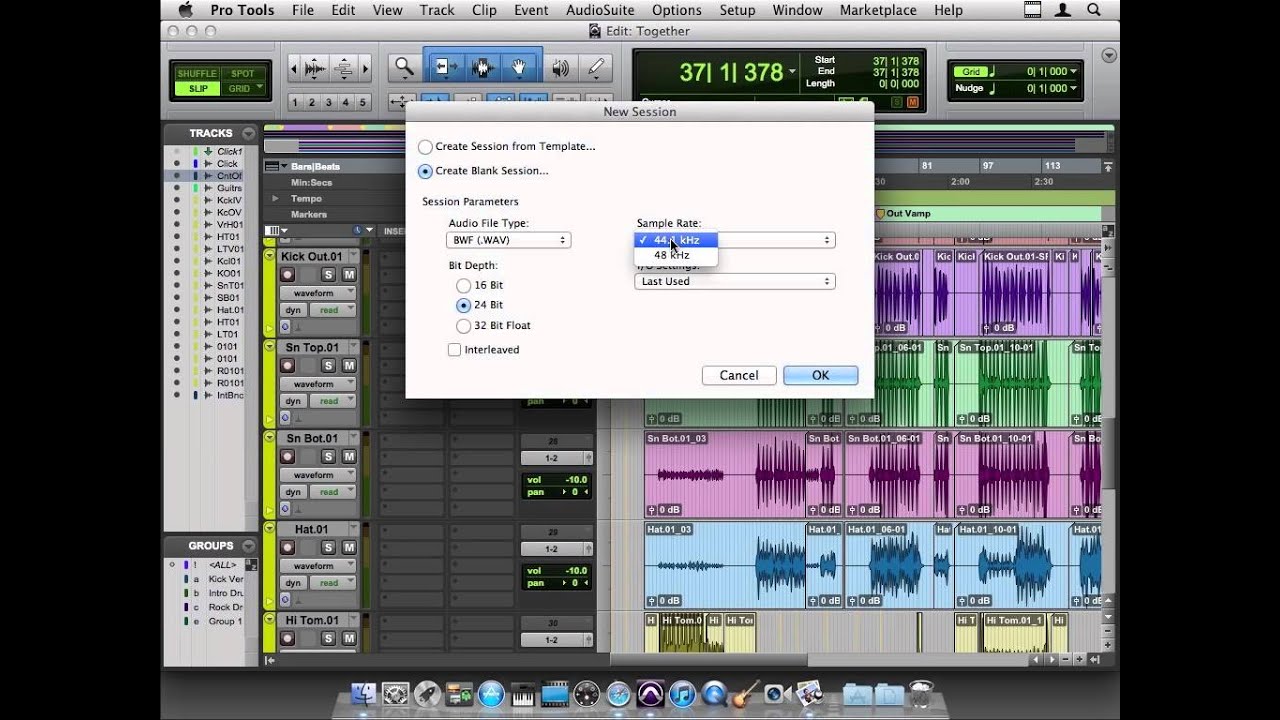Image resolution: width=1280 pixels, height=720 pixels.
Task: Enable the Interleaved checkbox
Action: point(455,350)
